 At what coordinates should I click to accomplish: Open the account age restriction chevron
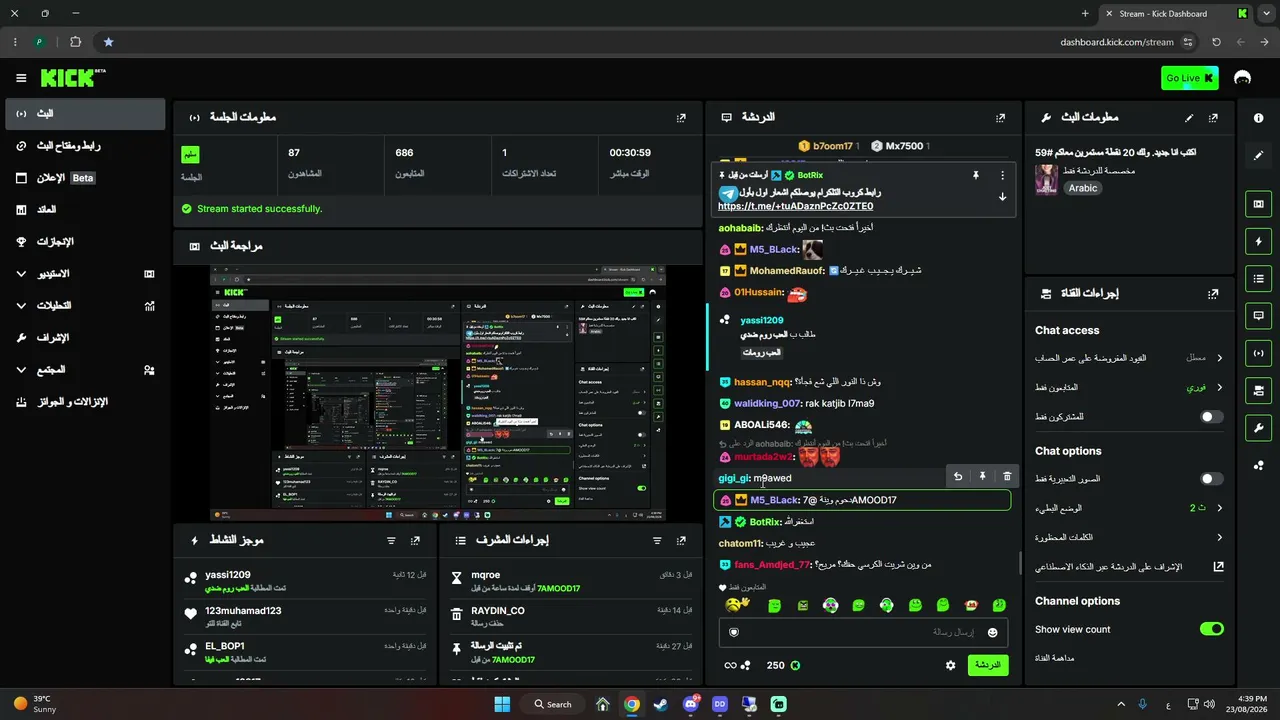click(x=1219, y=357)
